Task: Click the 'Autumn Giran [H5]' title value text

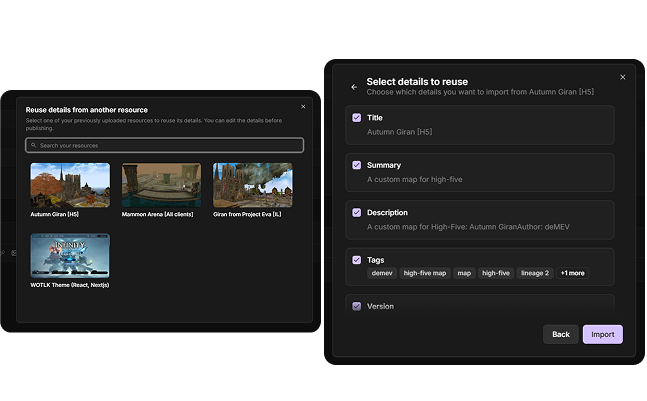Action: [x=399, y=132]
